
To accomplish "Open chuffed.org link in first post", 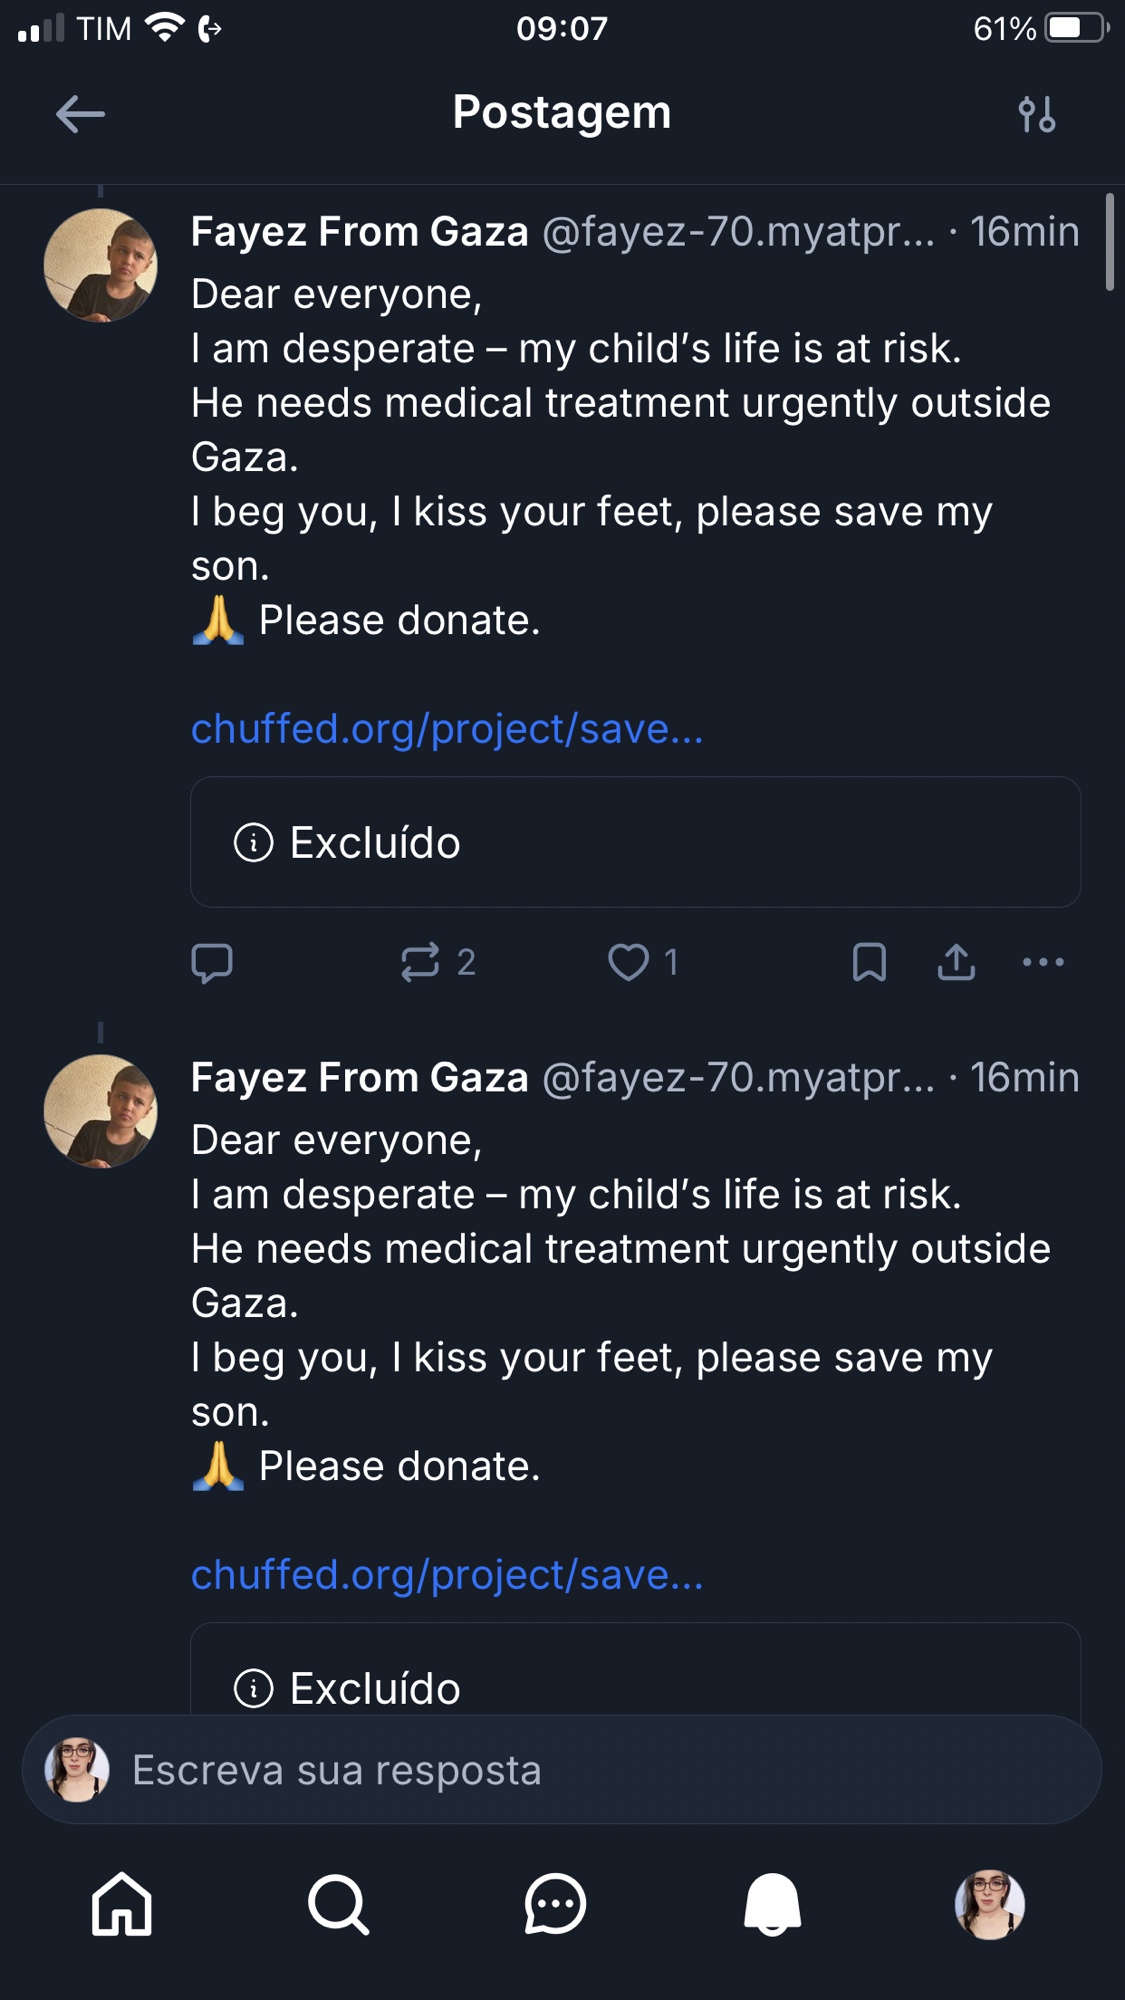I will pos(447,729).
